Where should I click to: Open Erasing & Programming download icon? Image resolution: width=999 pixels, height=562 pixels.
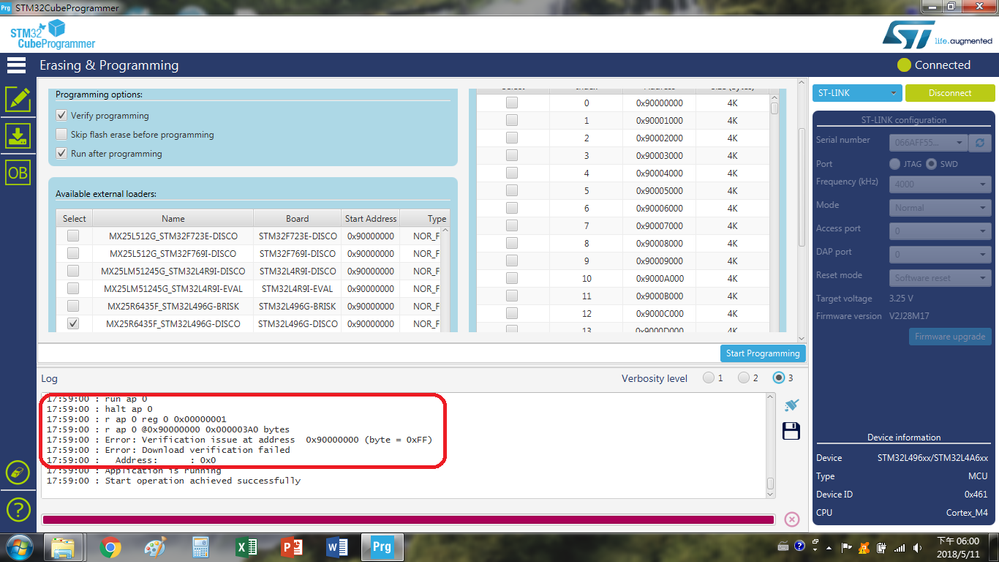click(x=18, y=136)
